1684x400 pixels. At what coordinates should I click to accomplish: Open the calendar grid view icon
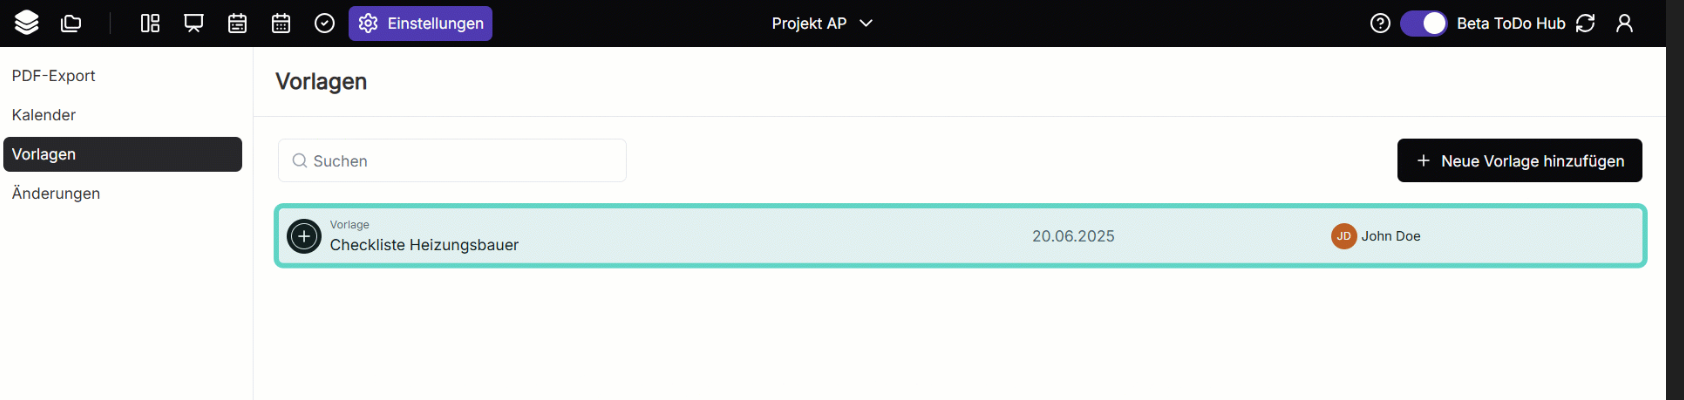pyautogui.click(x=281, y=23)
